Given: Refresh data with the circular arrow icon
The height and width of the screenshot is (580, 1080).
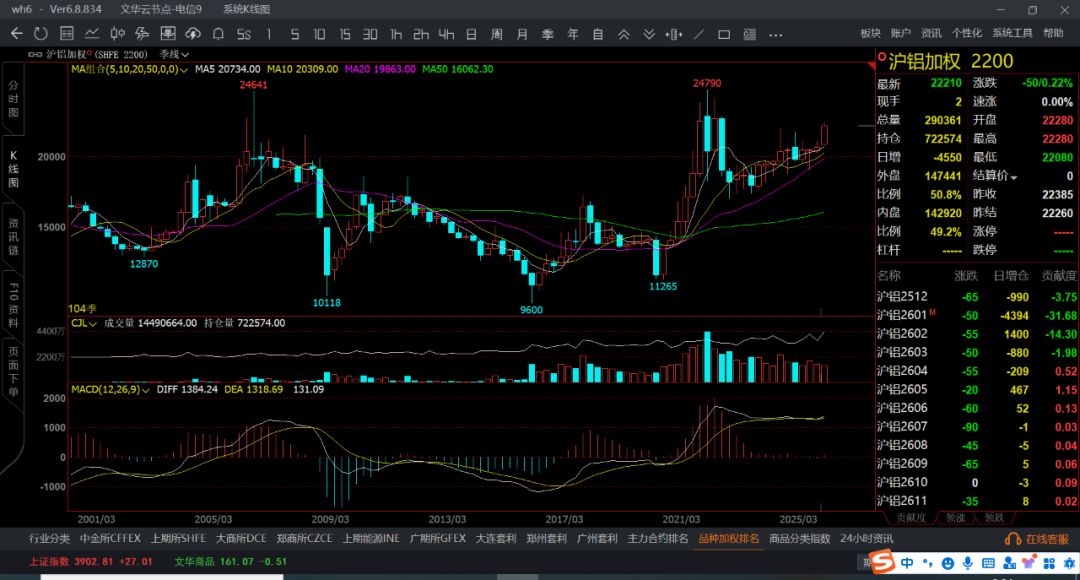Looking at the screenshot, I should pyautogui.click(x=42, y=34).
